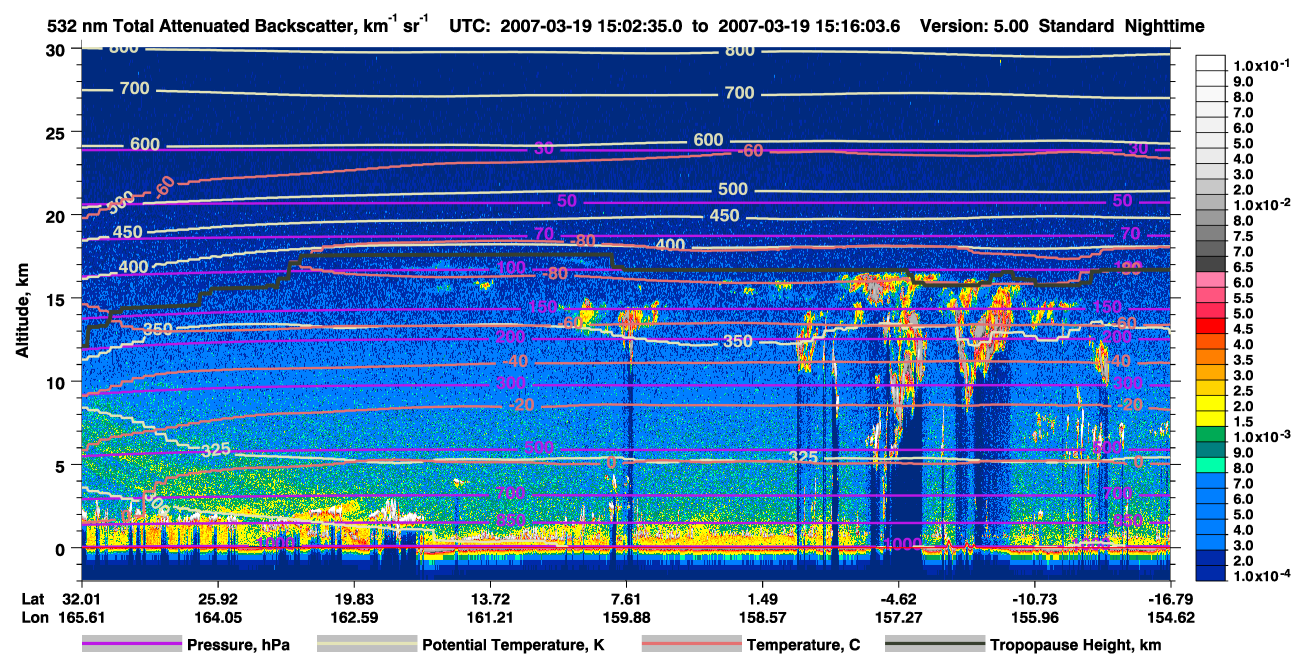
Task: Click the "532 nm Total Attenuated Backscatter" title
Action: point(237,27)
